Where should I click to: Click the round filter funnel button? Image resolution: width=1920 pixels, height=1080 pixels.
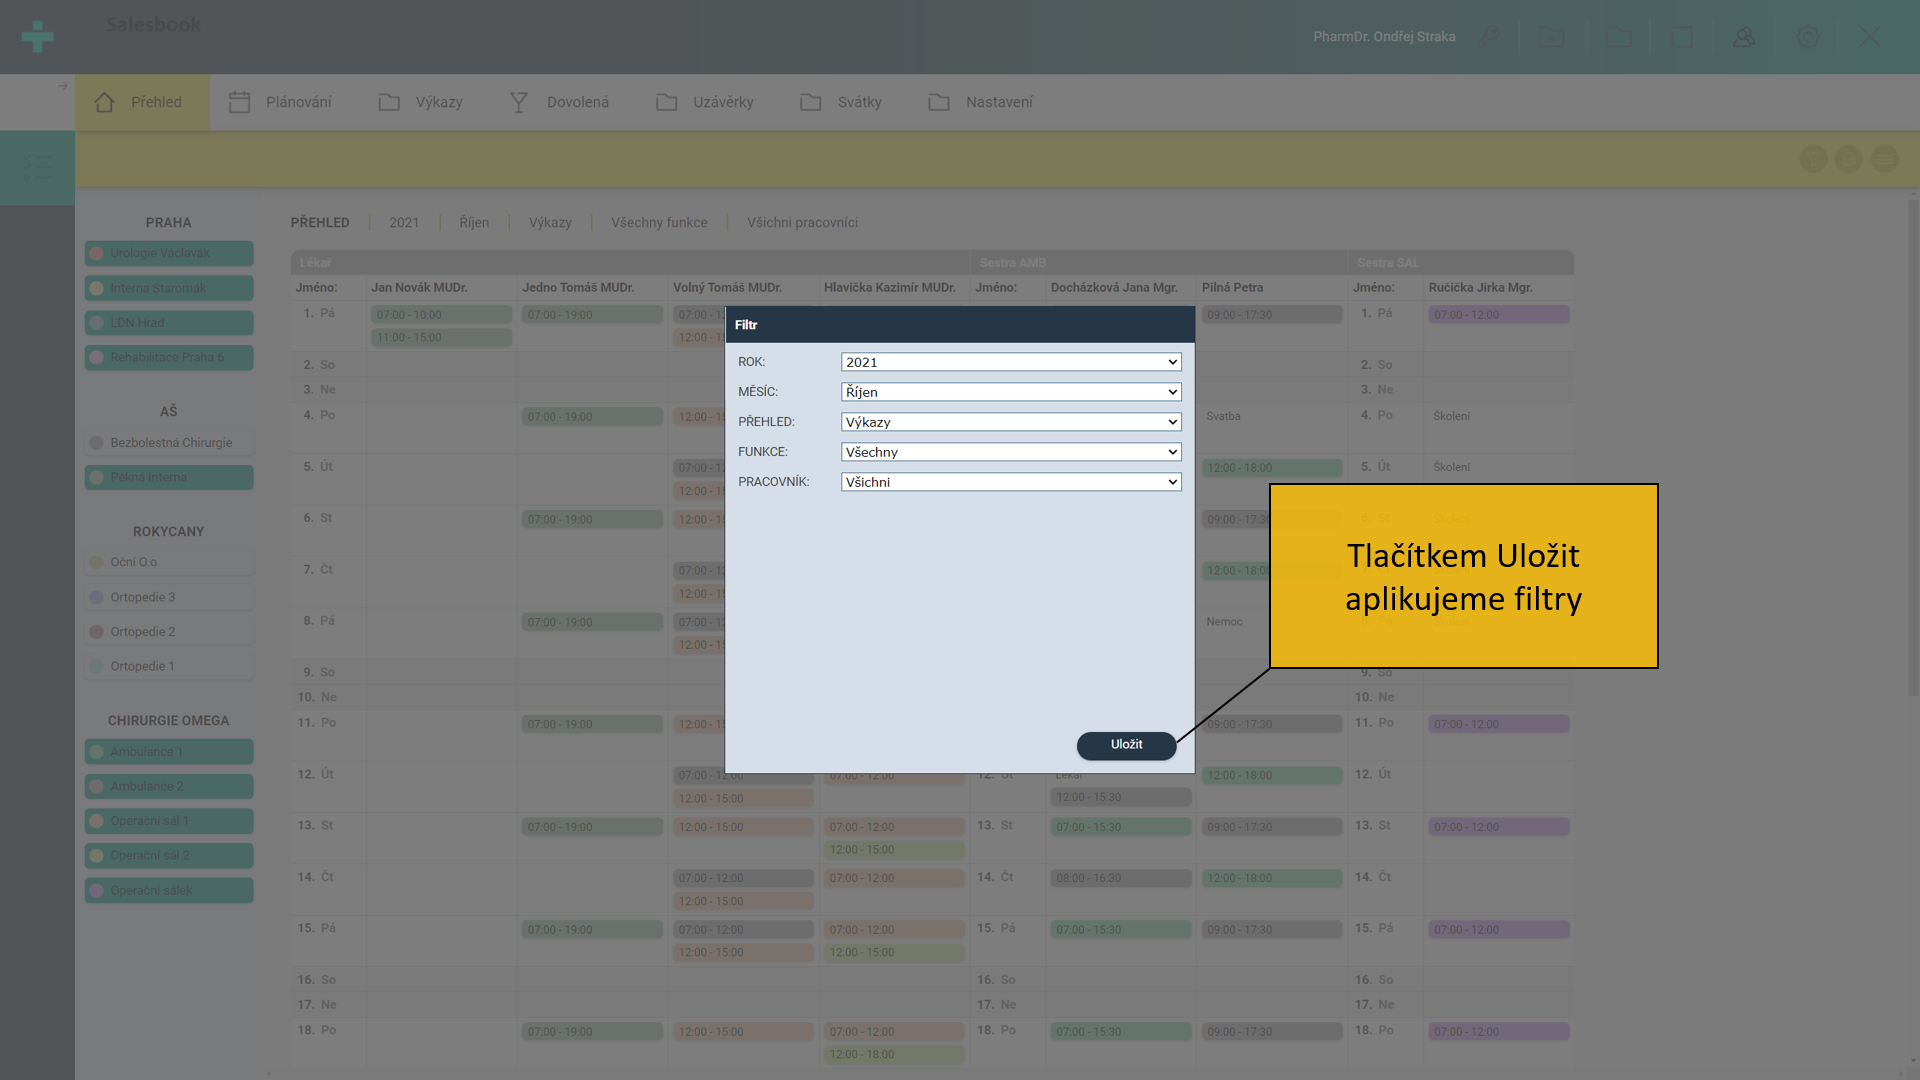pos(1813,159)
